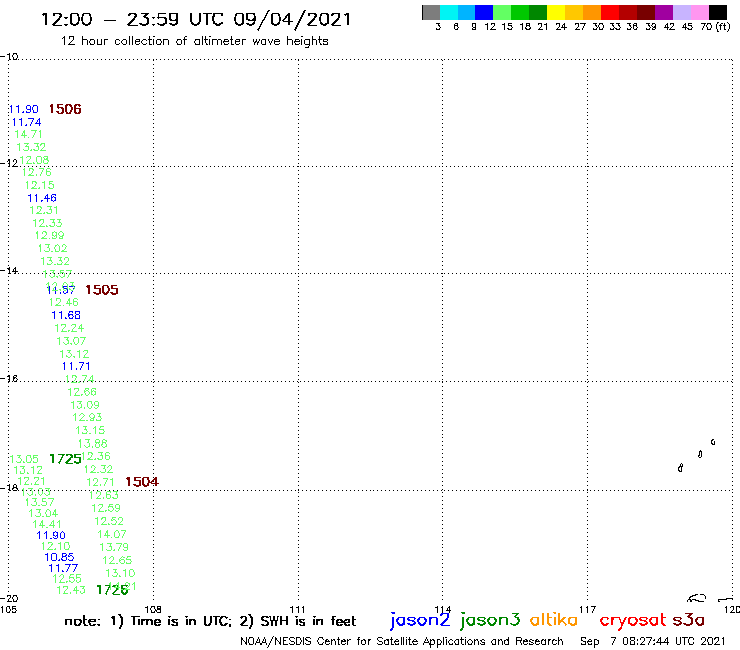The image size is (740, 650).
Task: Click the wave height value 12.46
Action: [64, 303]
